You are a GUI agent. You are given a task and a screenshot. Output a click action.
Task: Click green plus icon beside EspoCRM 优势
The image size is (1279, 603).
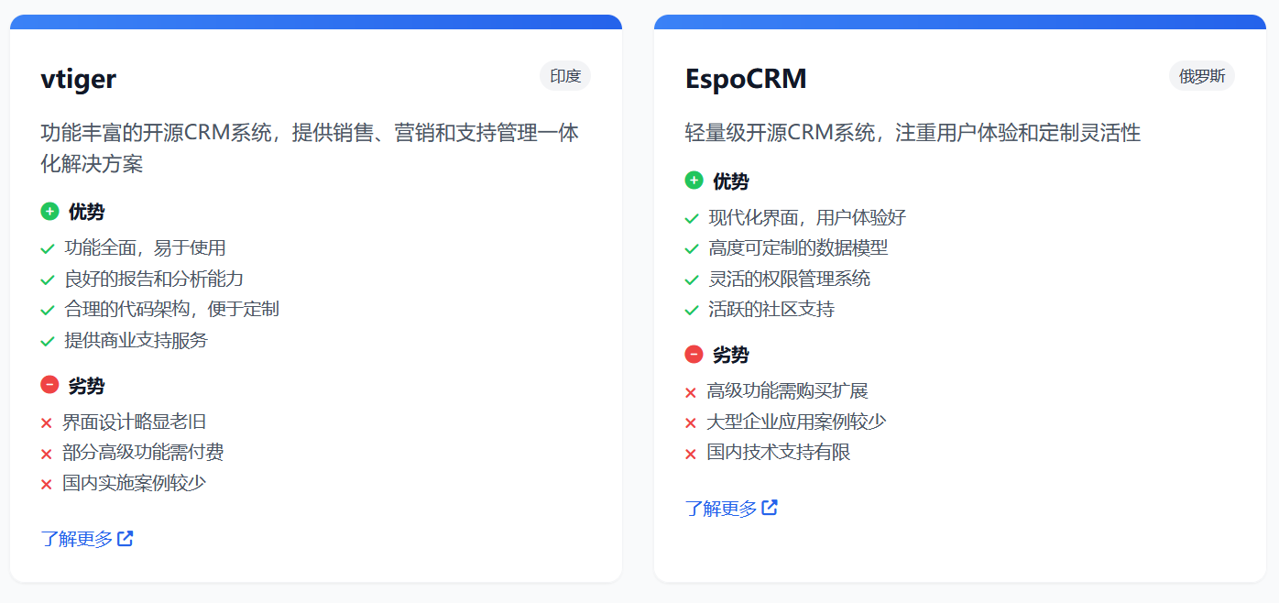694,180
